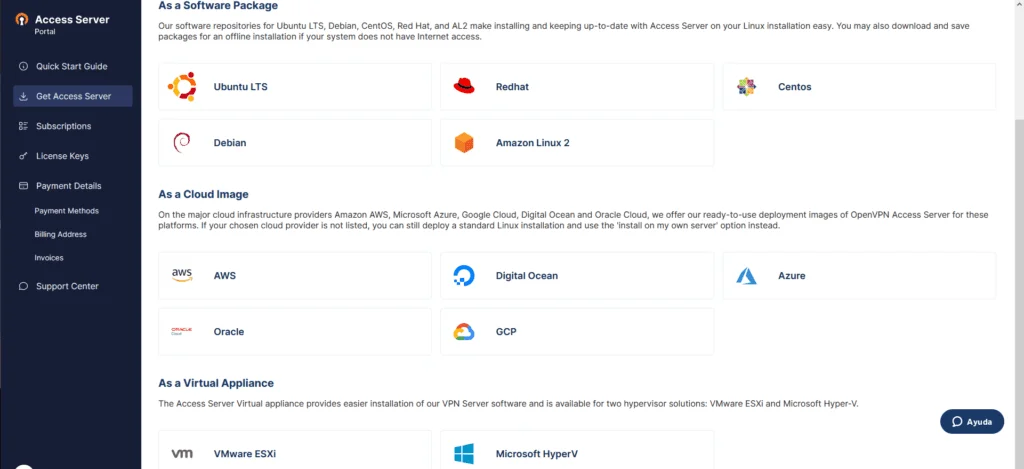Select the Digital Ocean logo icon
Screen dimensions: 1024x469
click(x=464, y=276)
